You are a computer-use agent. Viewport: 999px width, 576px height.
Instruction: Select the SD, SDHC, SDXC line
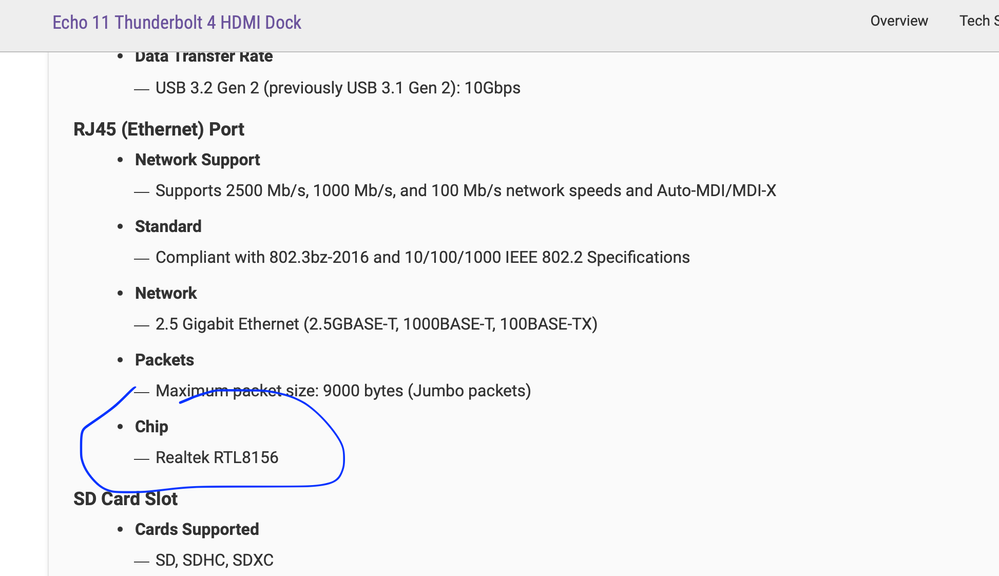(214, 561)
